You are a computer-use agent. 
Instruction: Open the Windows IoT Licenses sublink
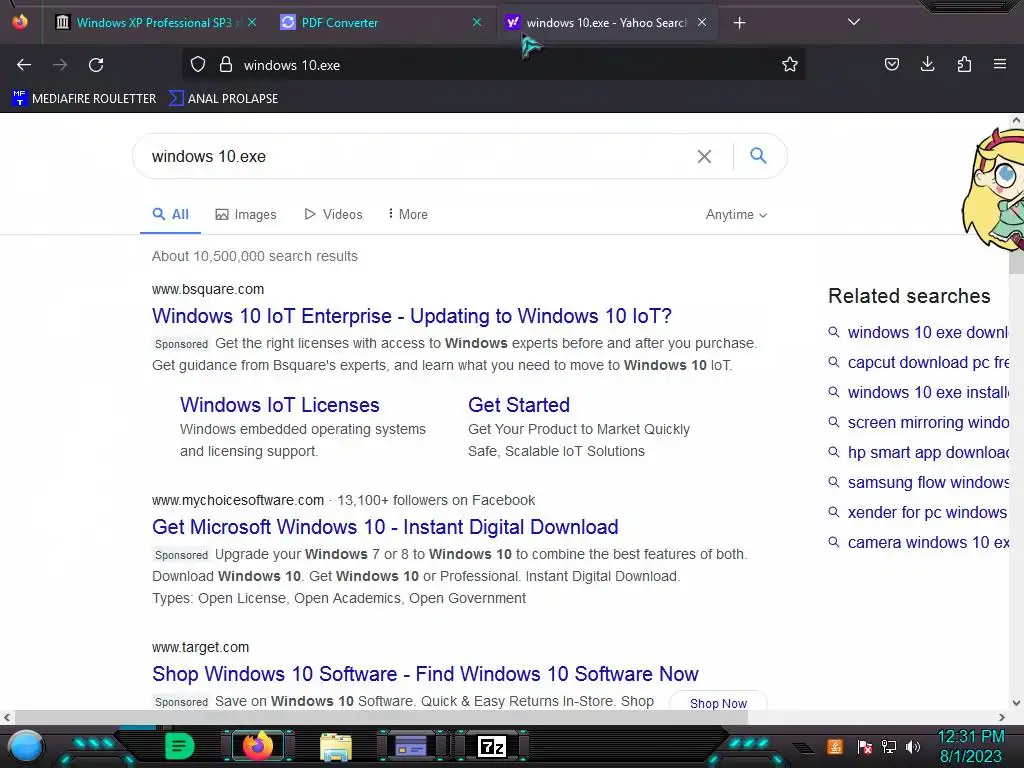[280, 405]
